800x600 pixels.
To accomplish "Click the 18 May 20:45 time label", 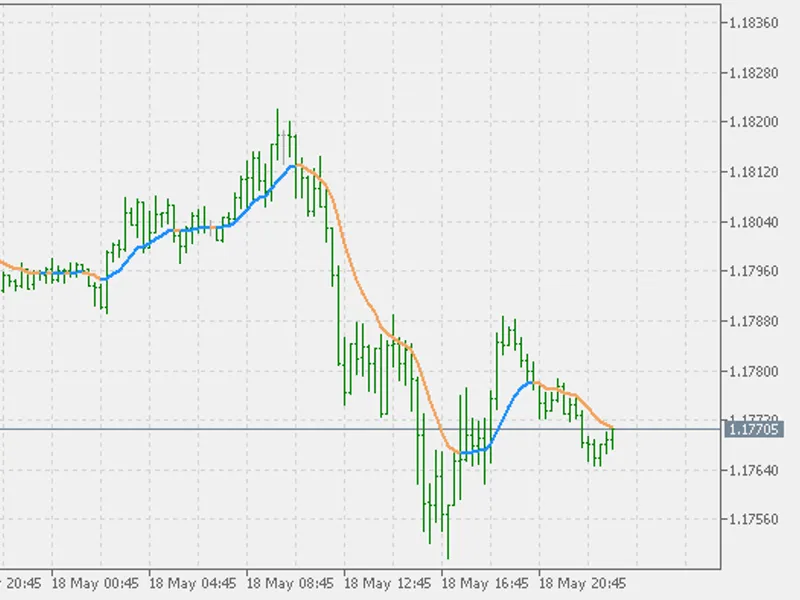I will 583,583.
